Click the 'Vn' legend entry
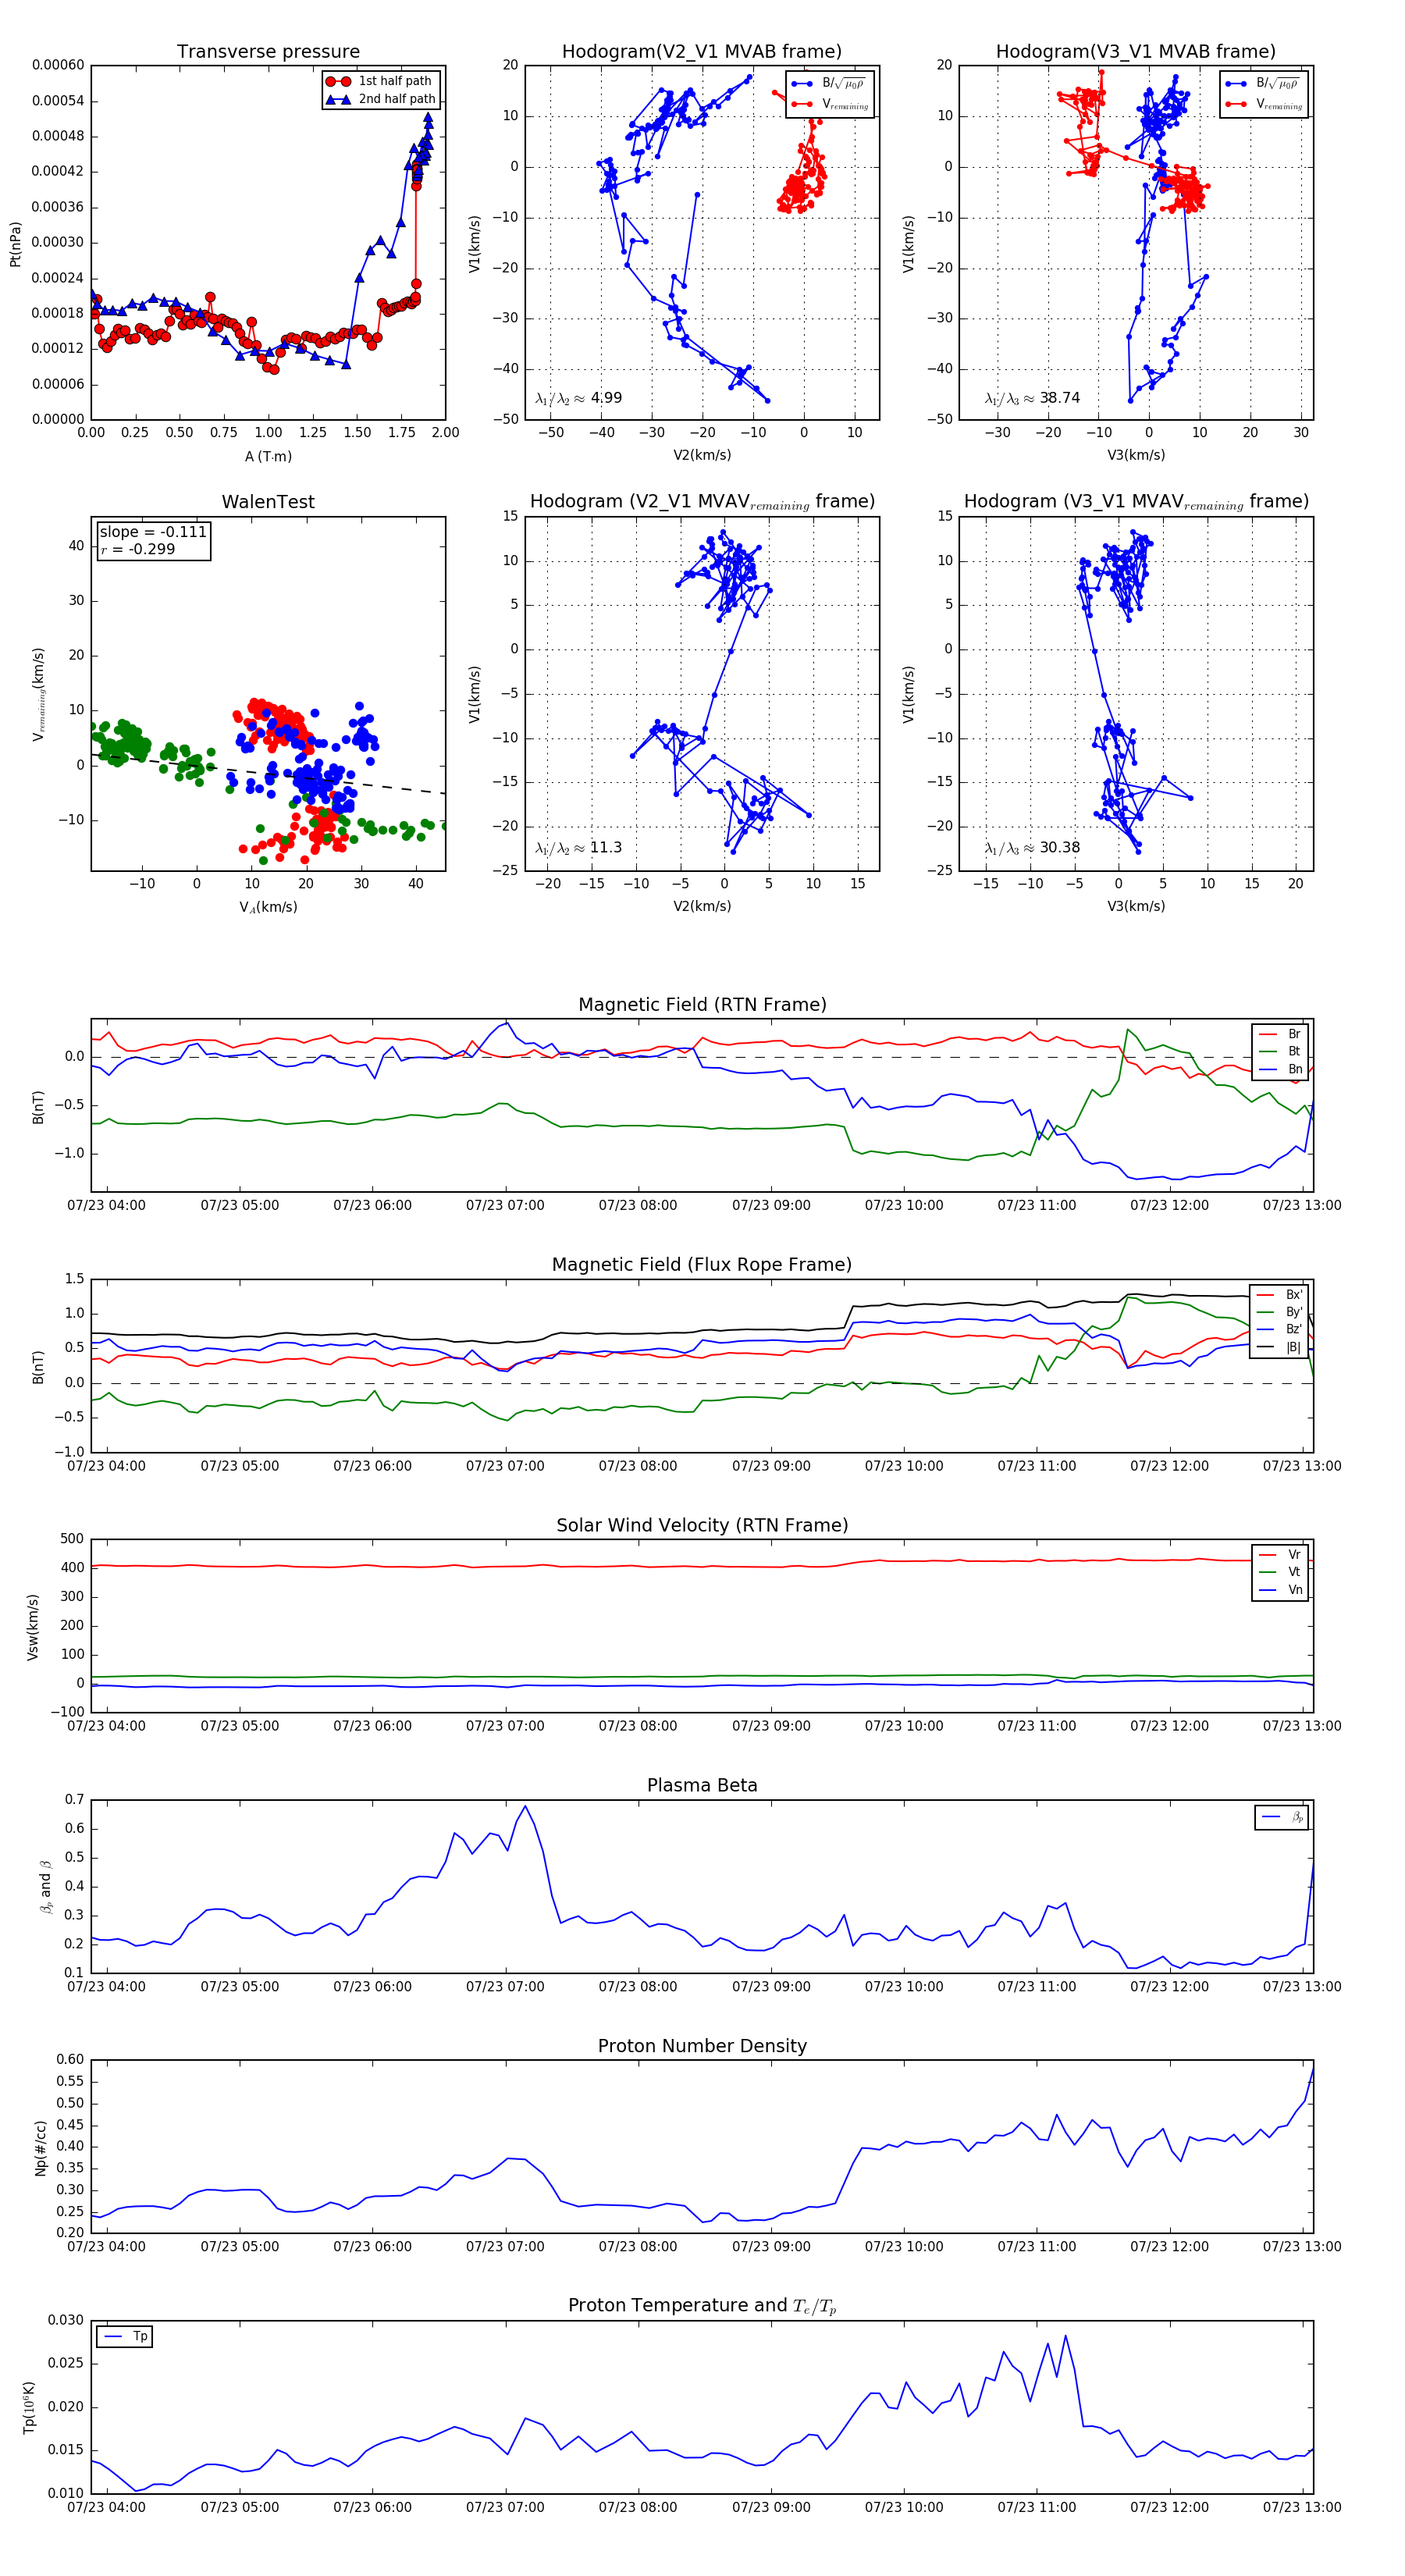This screenshot has width=1405, height=2576. (x=1281, y=1590)
